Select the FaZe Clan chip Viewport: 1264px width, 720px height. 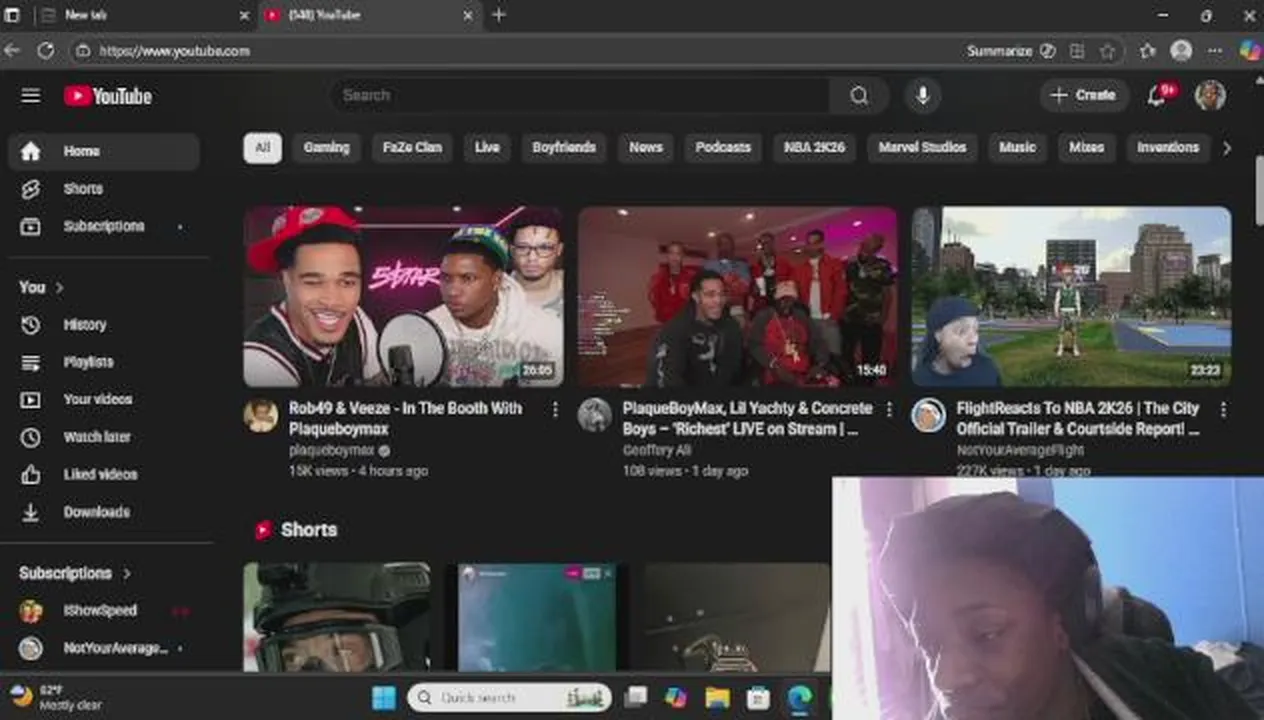[x=412, y=148]
